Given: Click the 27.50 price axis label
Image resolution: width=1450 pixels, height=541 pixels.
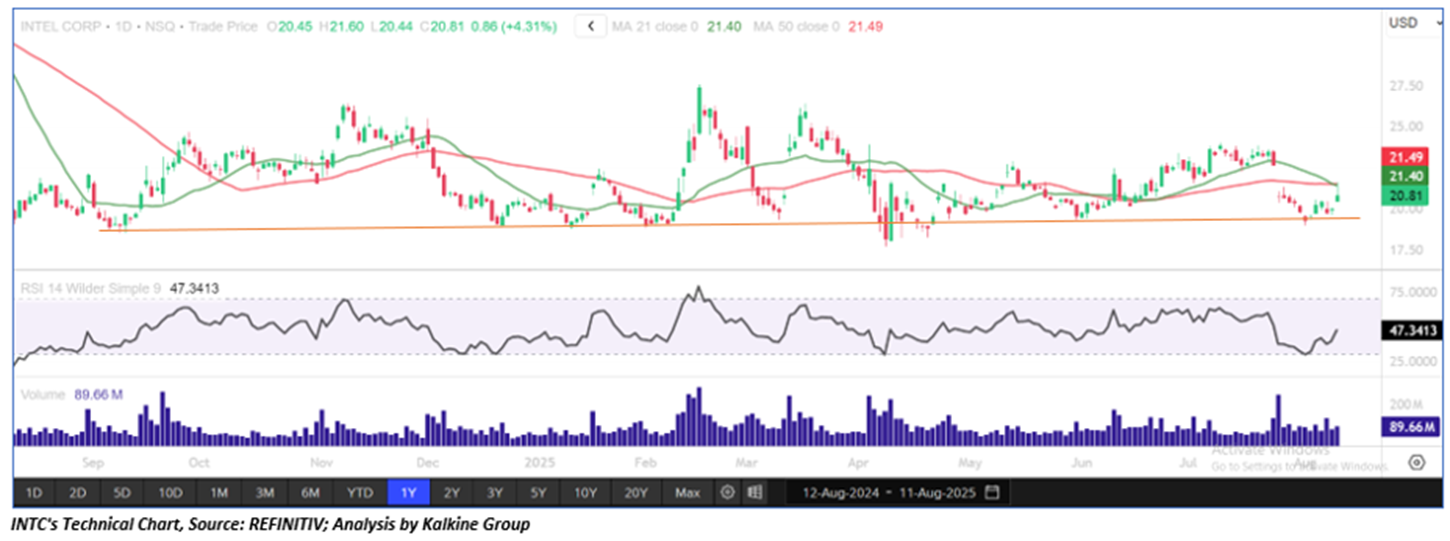Looking at the screenshot, I should (x=1406, y=86).
